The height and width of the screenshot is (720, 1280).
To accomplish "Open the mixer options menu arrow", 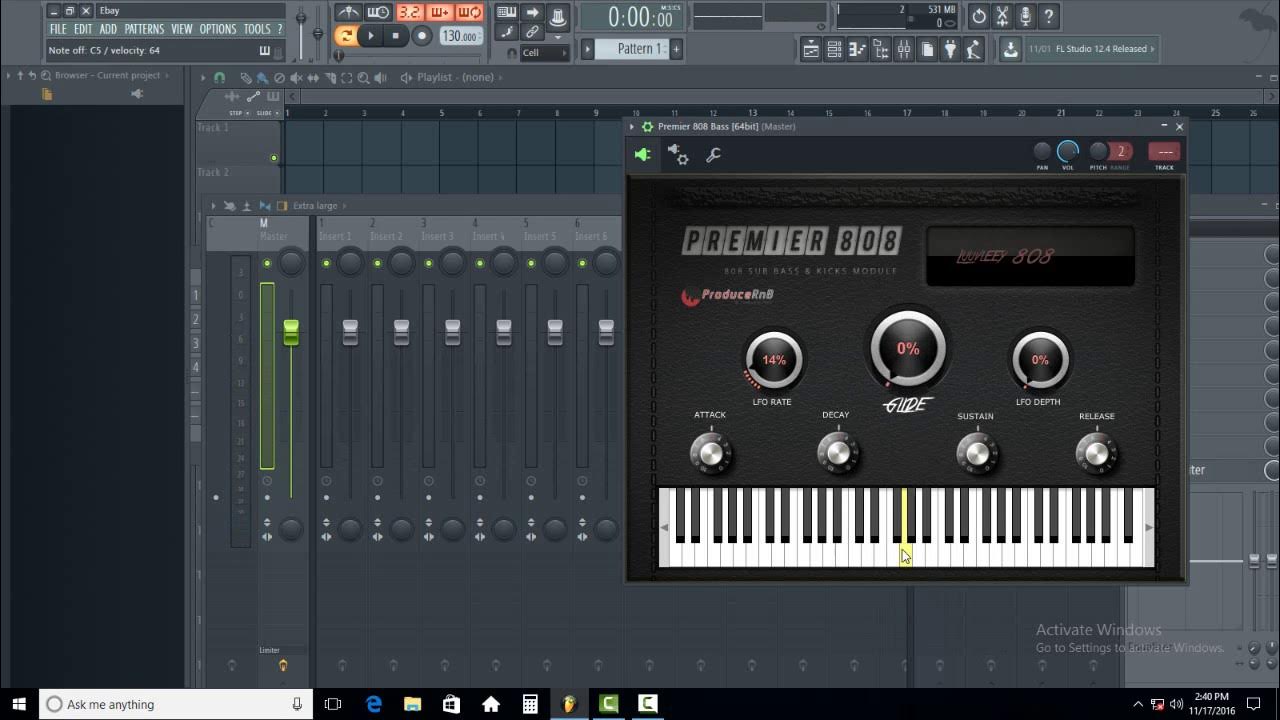I will point(213,206).
